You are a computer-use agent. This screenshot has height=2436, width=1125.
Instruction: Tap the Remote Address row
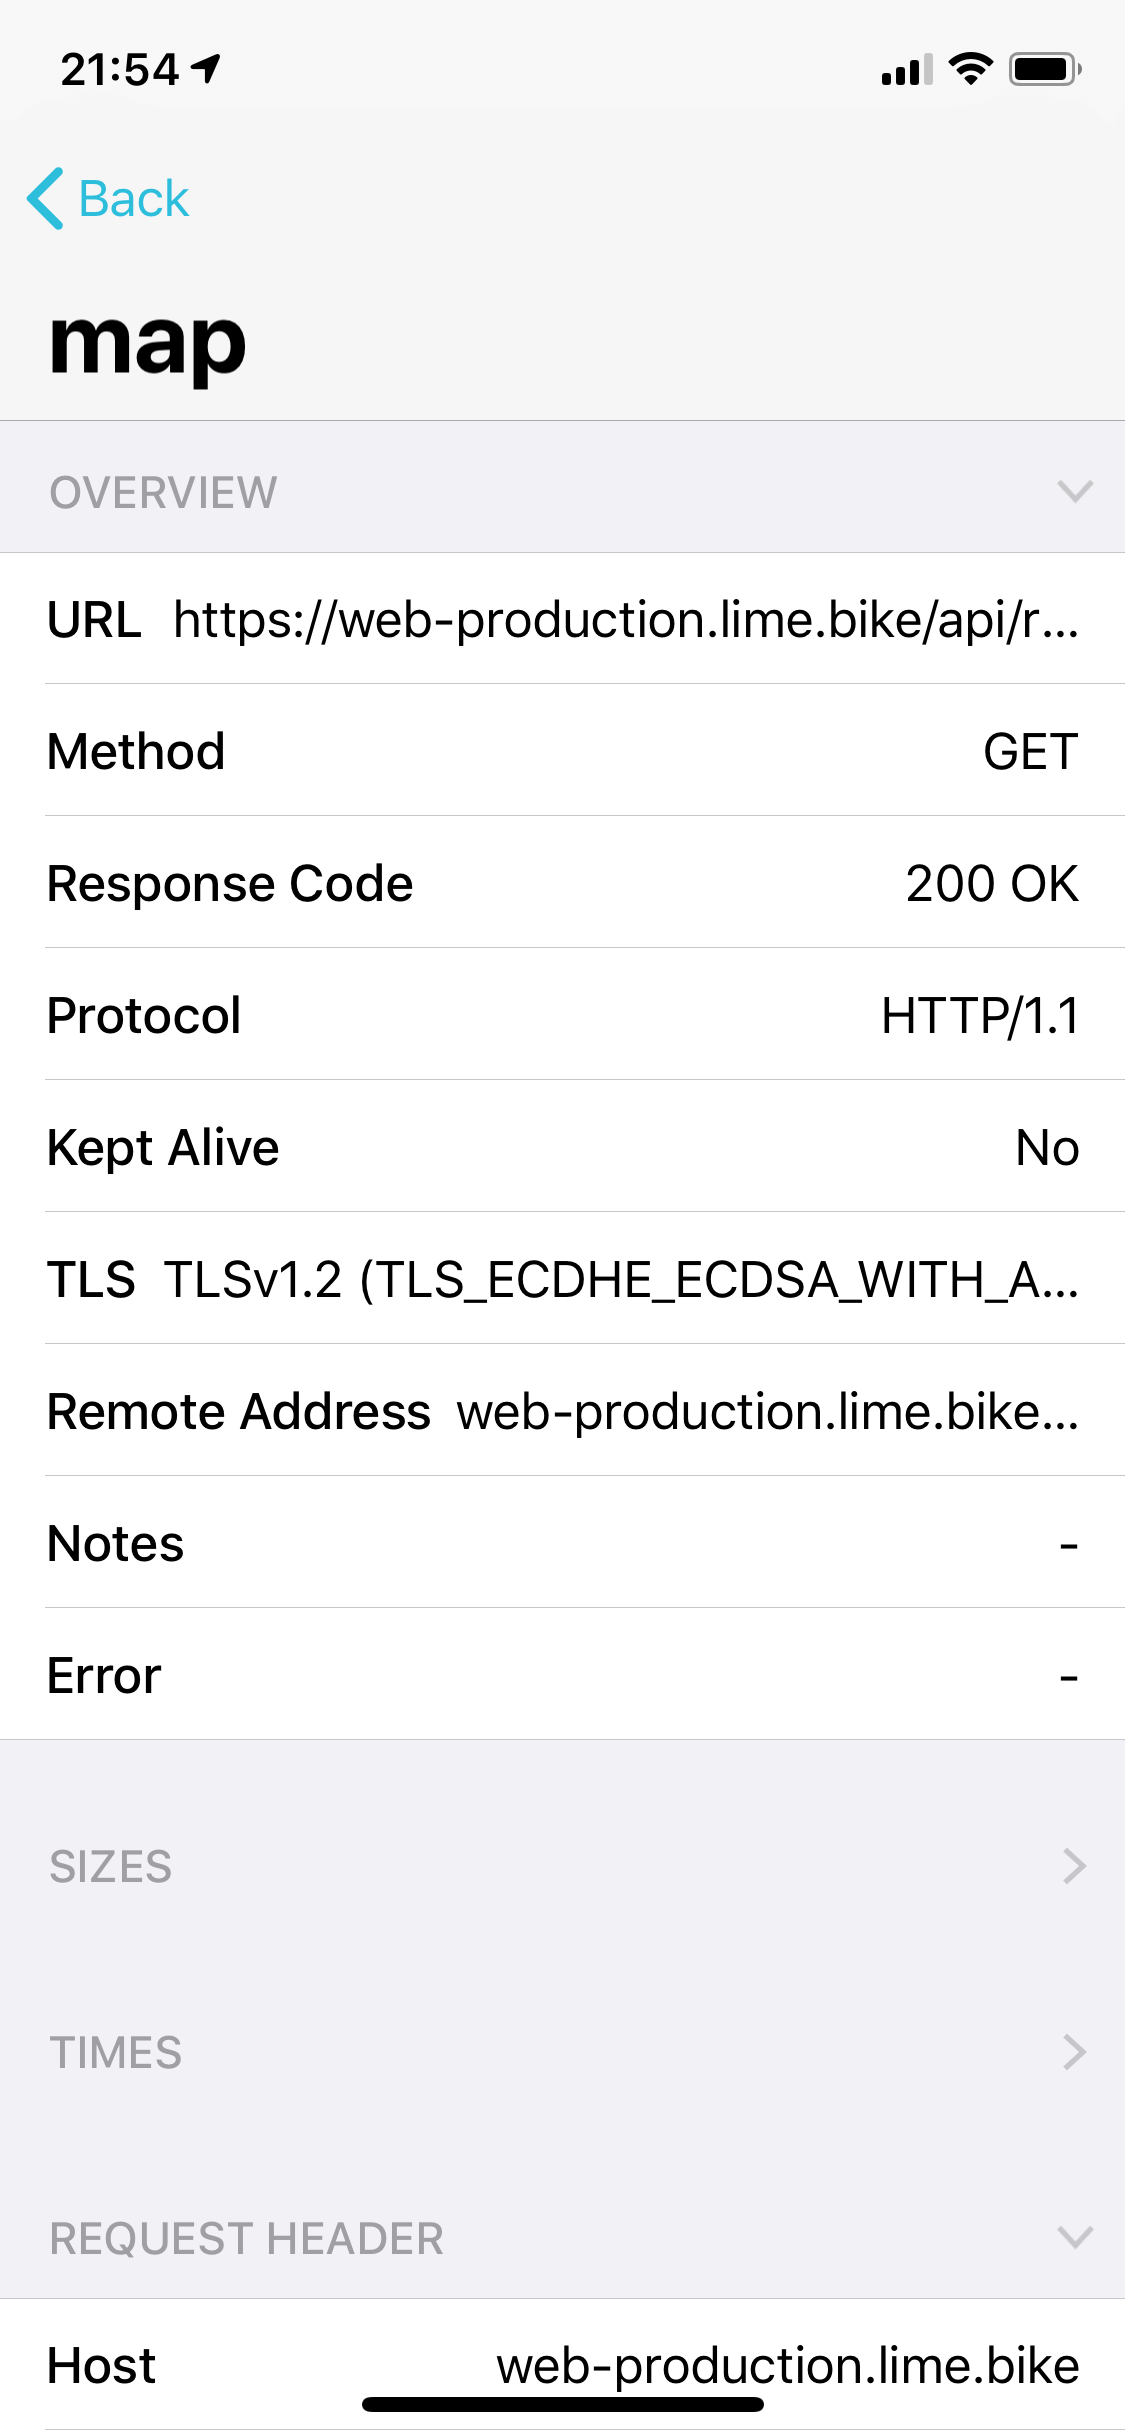pos(562,1410)
